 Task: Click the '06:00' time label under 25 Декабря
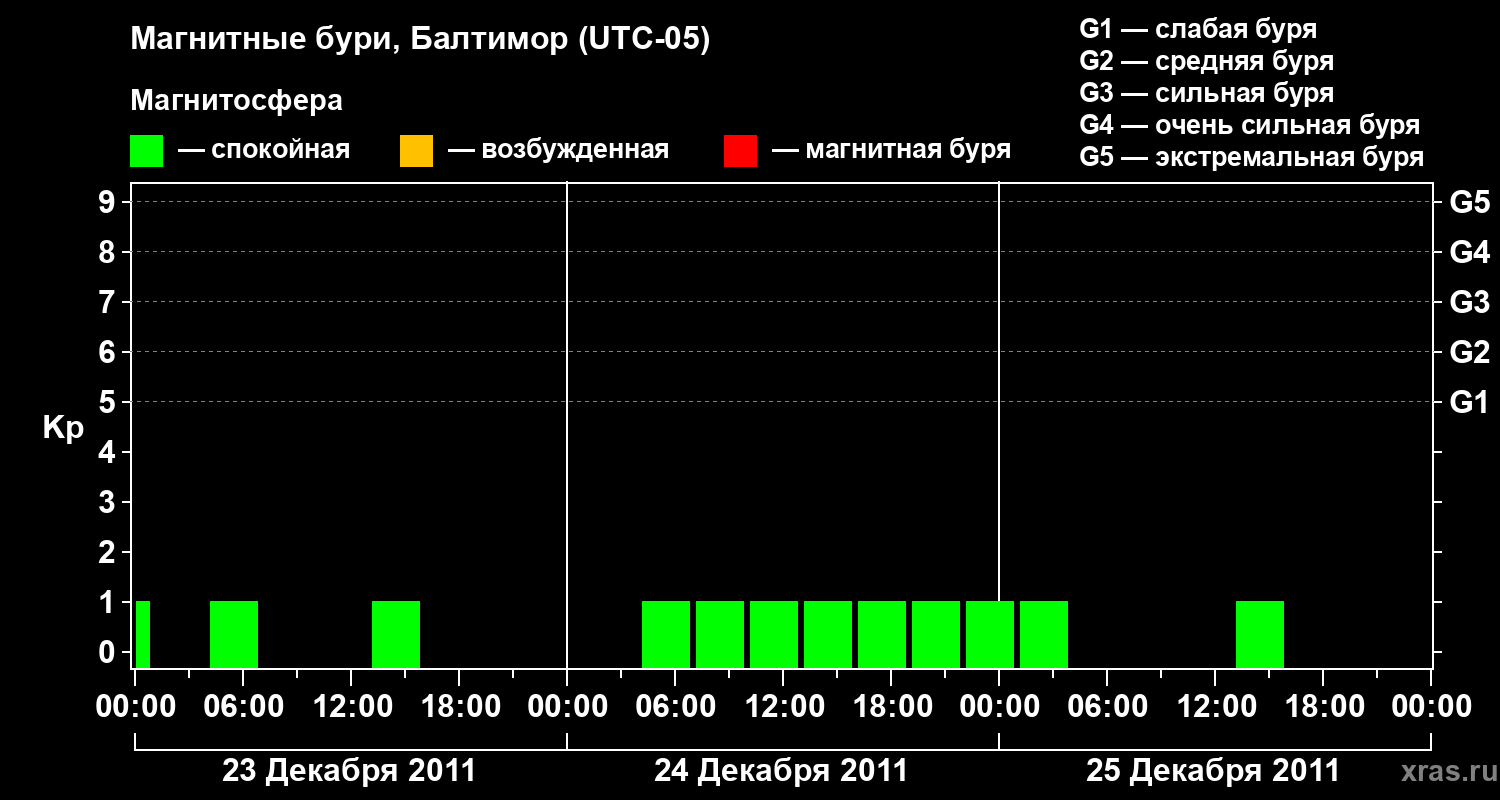click(1107, 707)
